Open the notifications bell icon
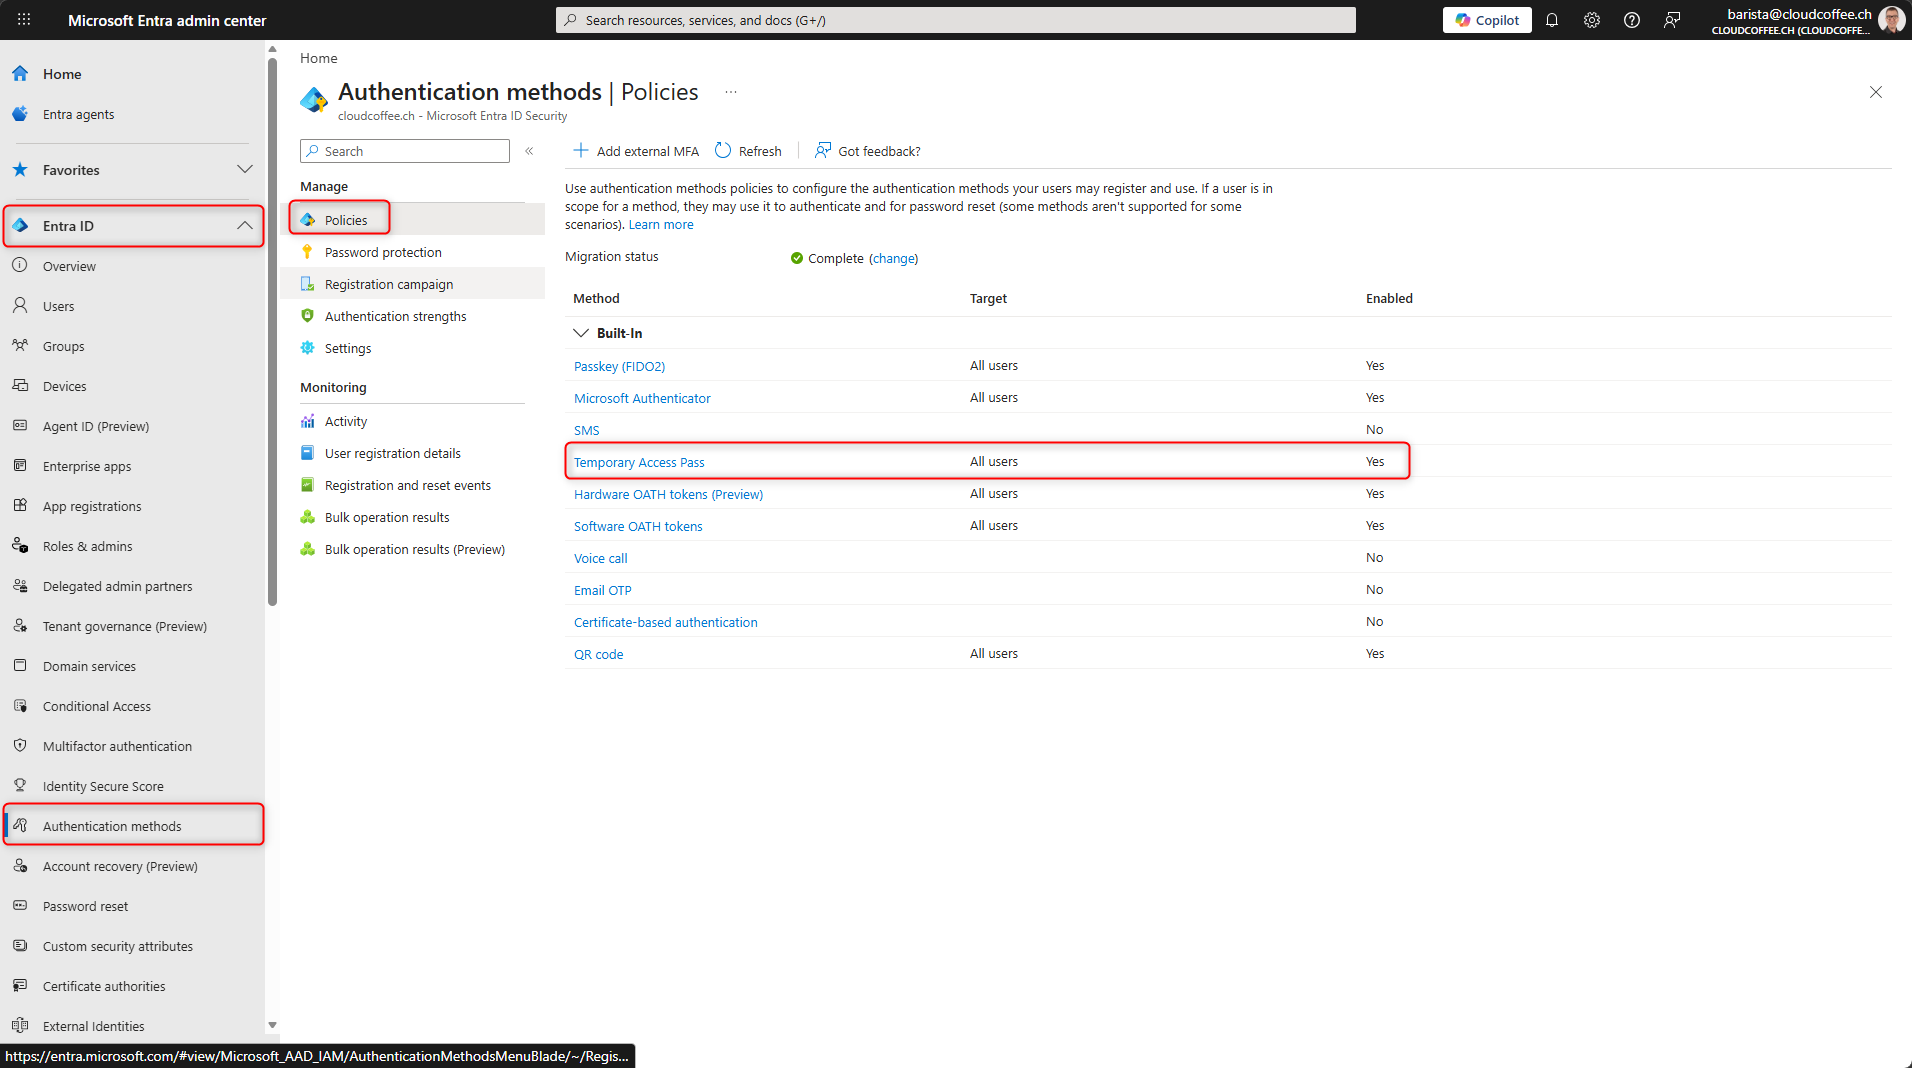The image size is (1912, 1068). click(1552, 20)
